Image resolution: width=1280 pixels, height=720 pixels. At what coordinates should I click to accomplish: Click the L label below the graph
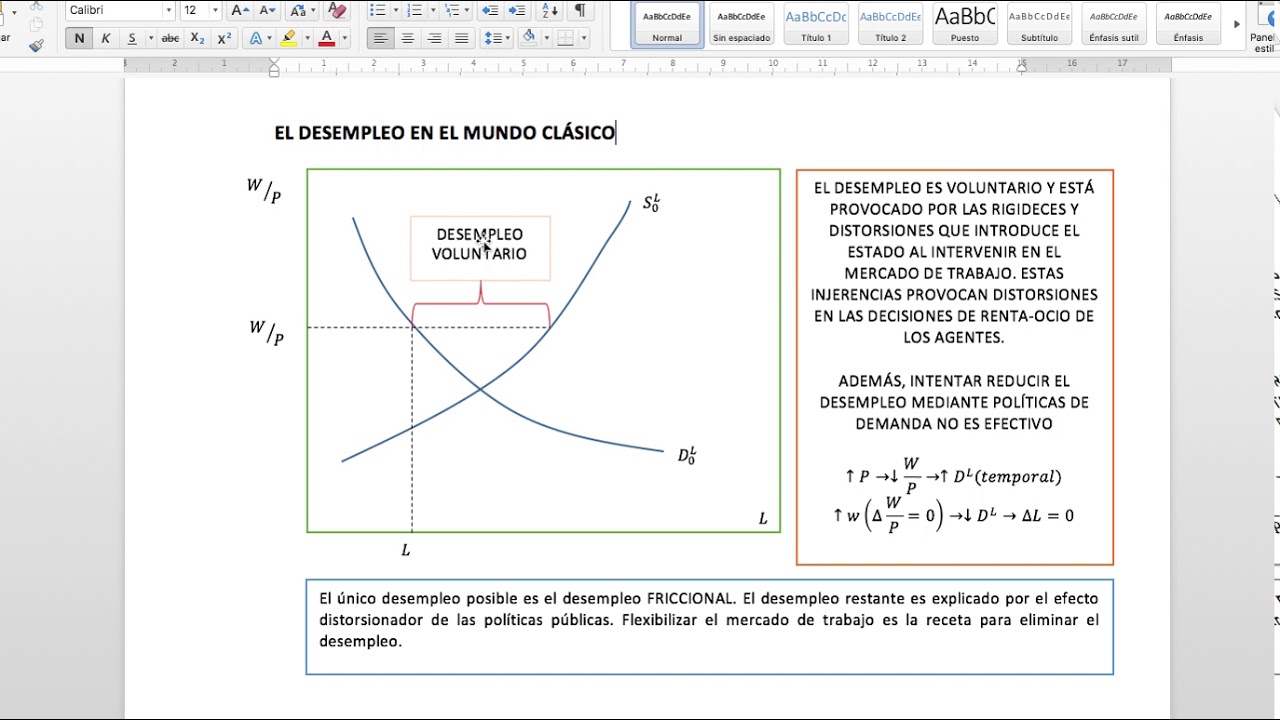click(406, 550)
